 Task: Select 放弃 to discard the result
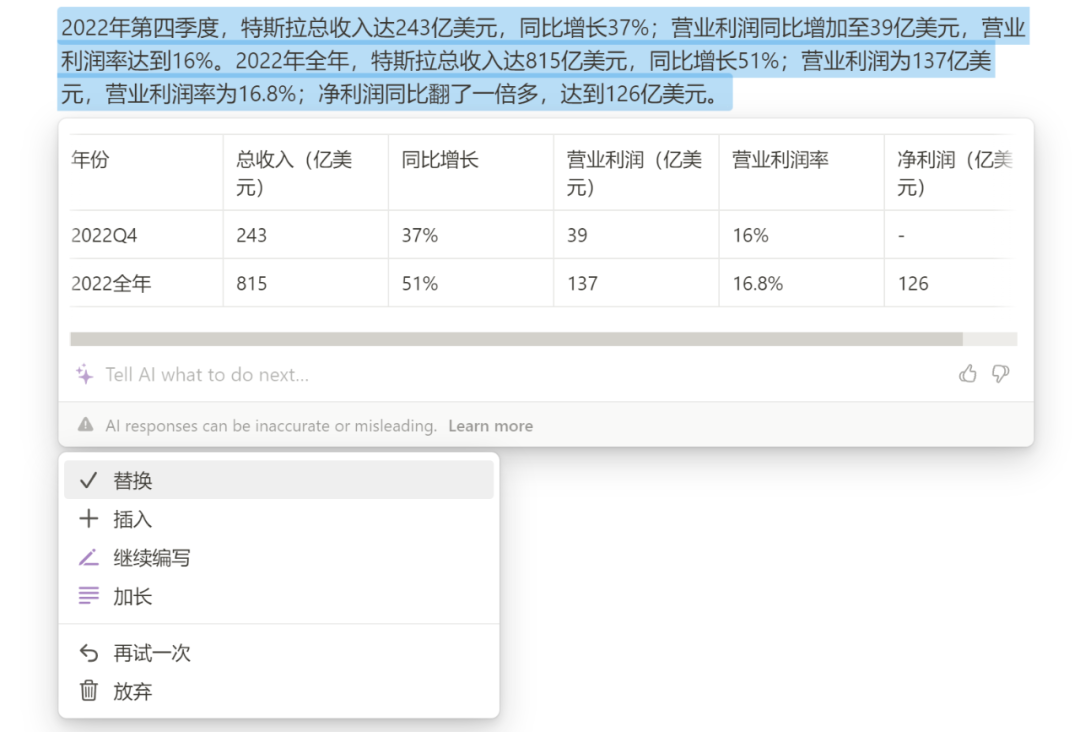coord(279,691)
